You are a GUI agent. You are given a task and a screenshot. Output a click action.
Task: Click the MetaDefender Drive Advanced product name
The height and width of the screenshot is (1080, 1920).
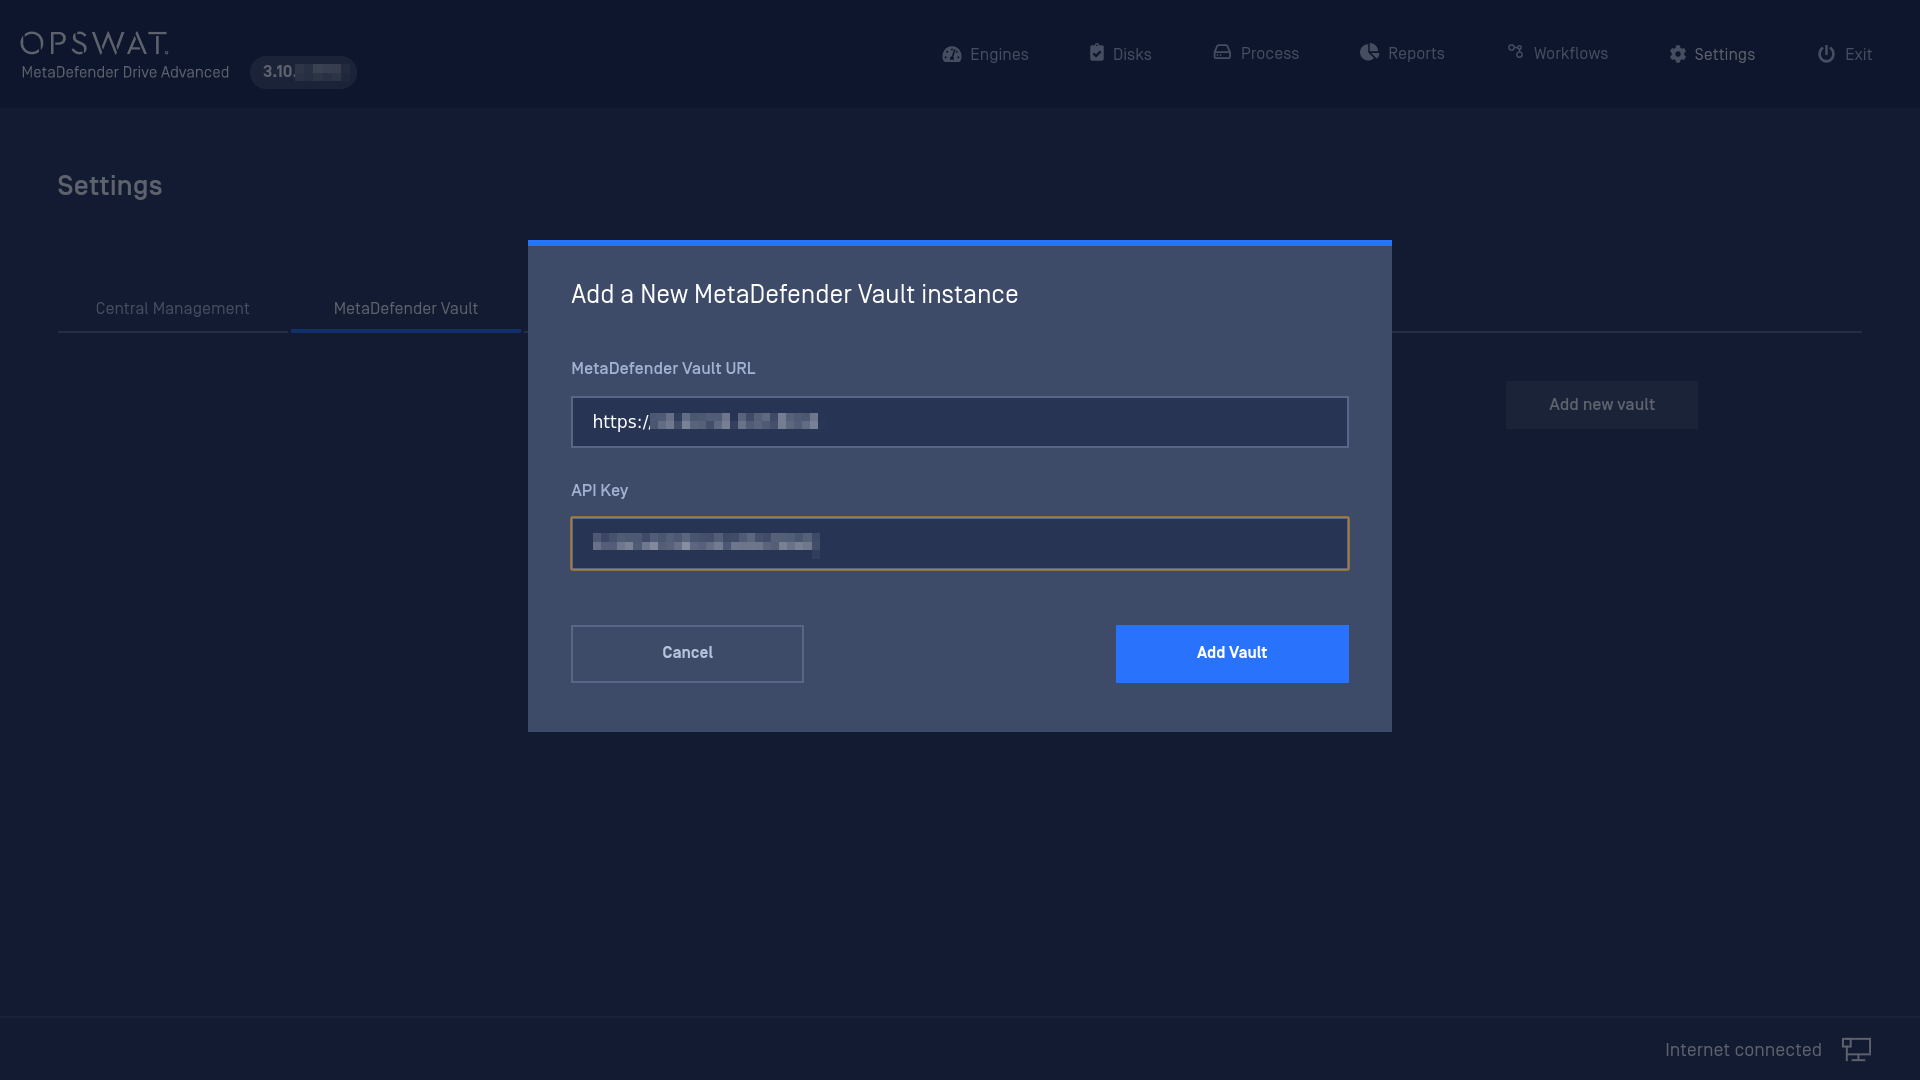pos(125,72)
